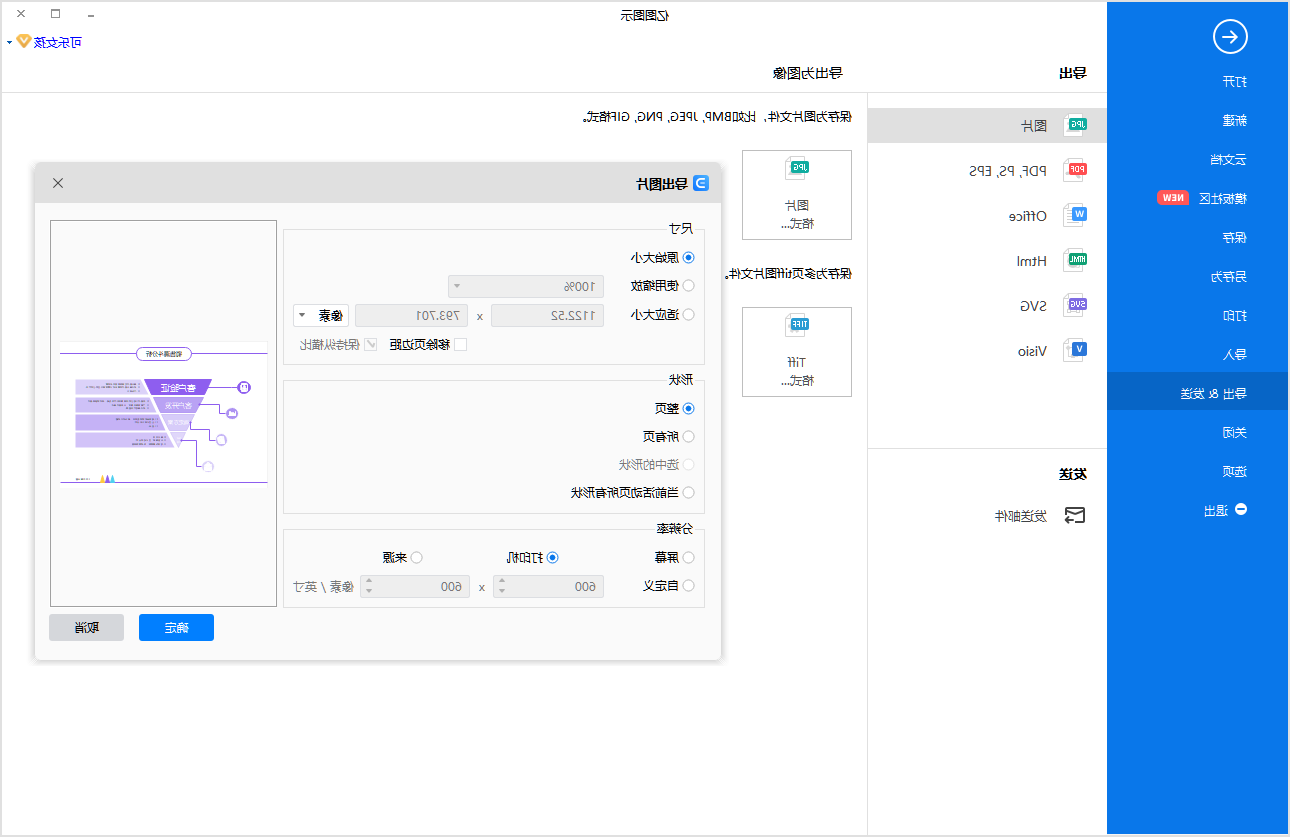
Task: Click the 793.701 height input field
Action: 411,315
